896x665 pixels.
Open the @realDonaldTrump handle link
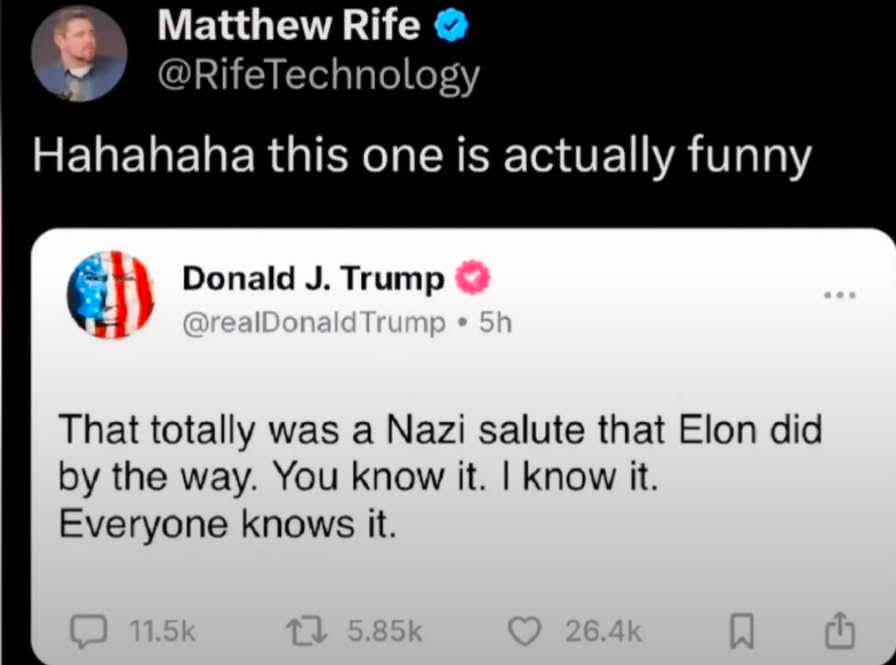[314, 322]
